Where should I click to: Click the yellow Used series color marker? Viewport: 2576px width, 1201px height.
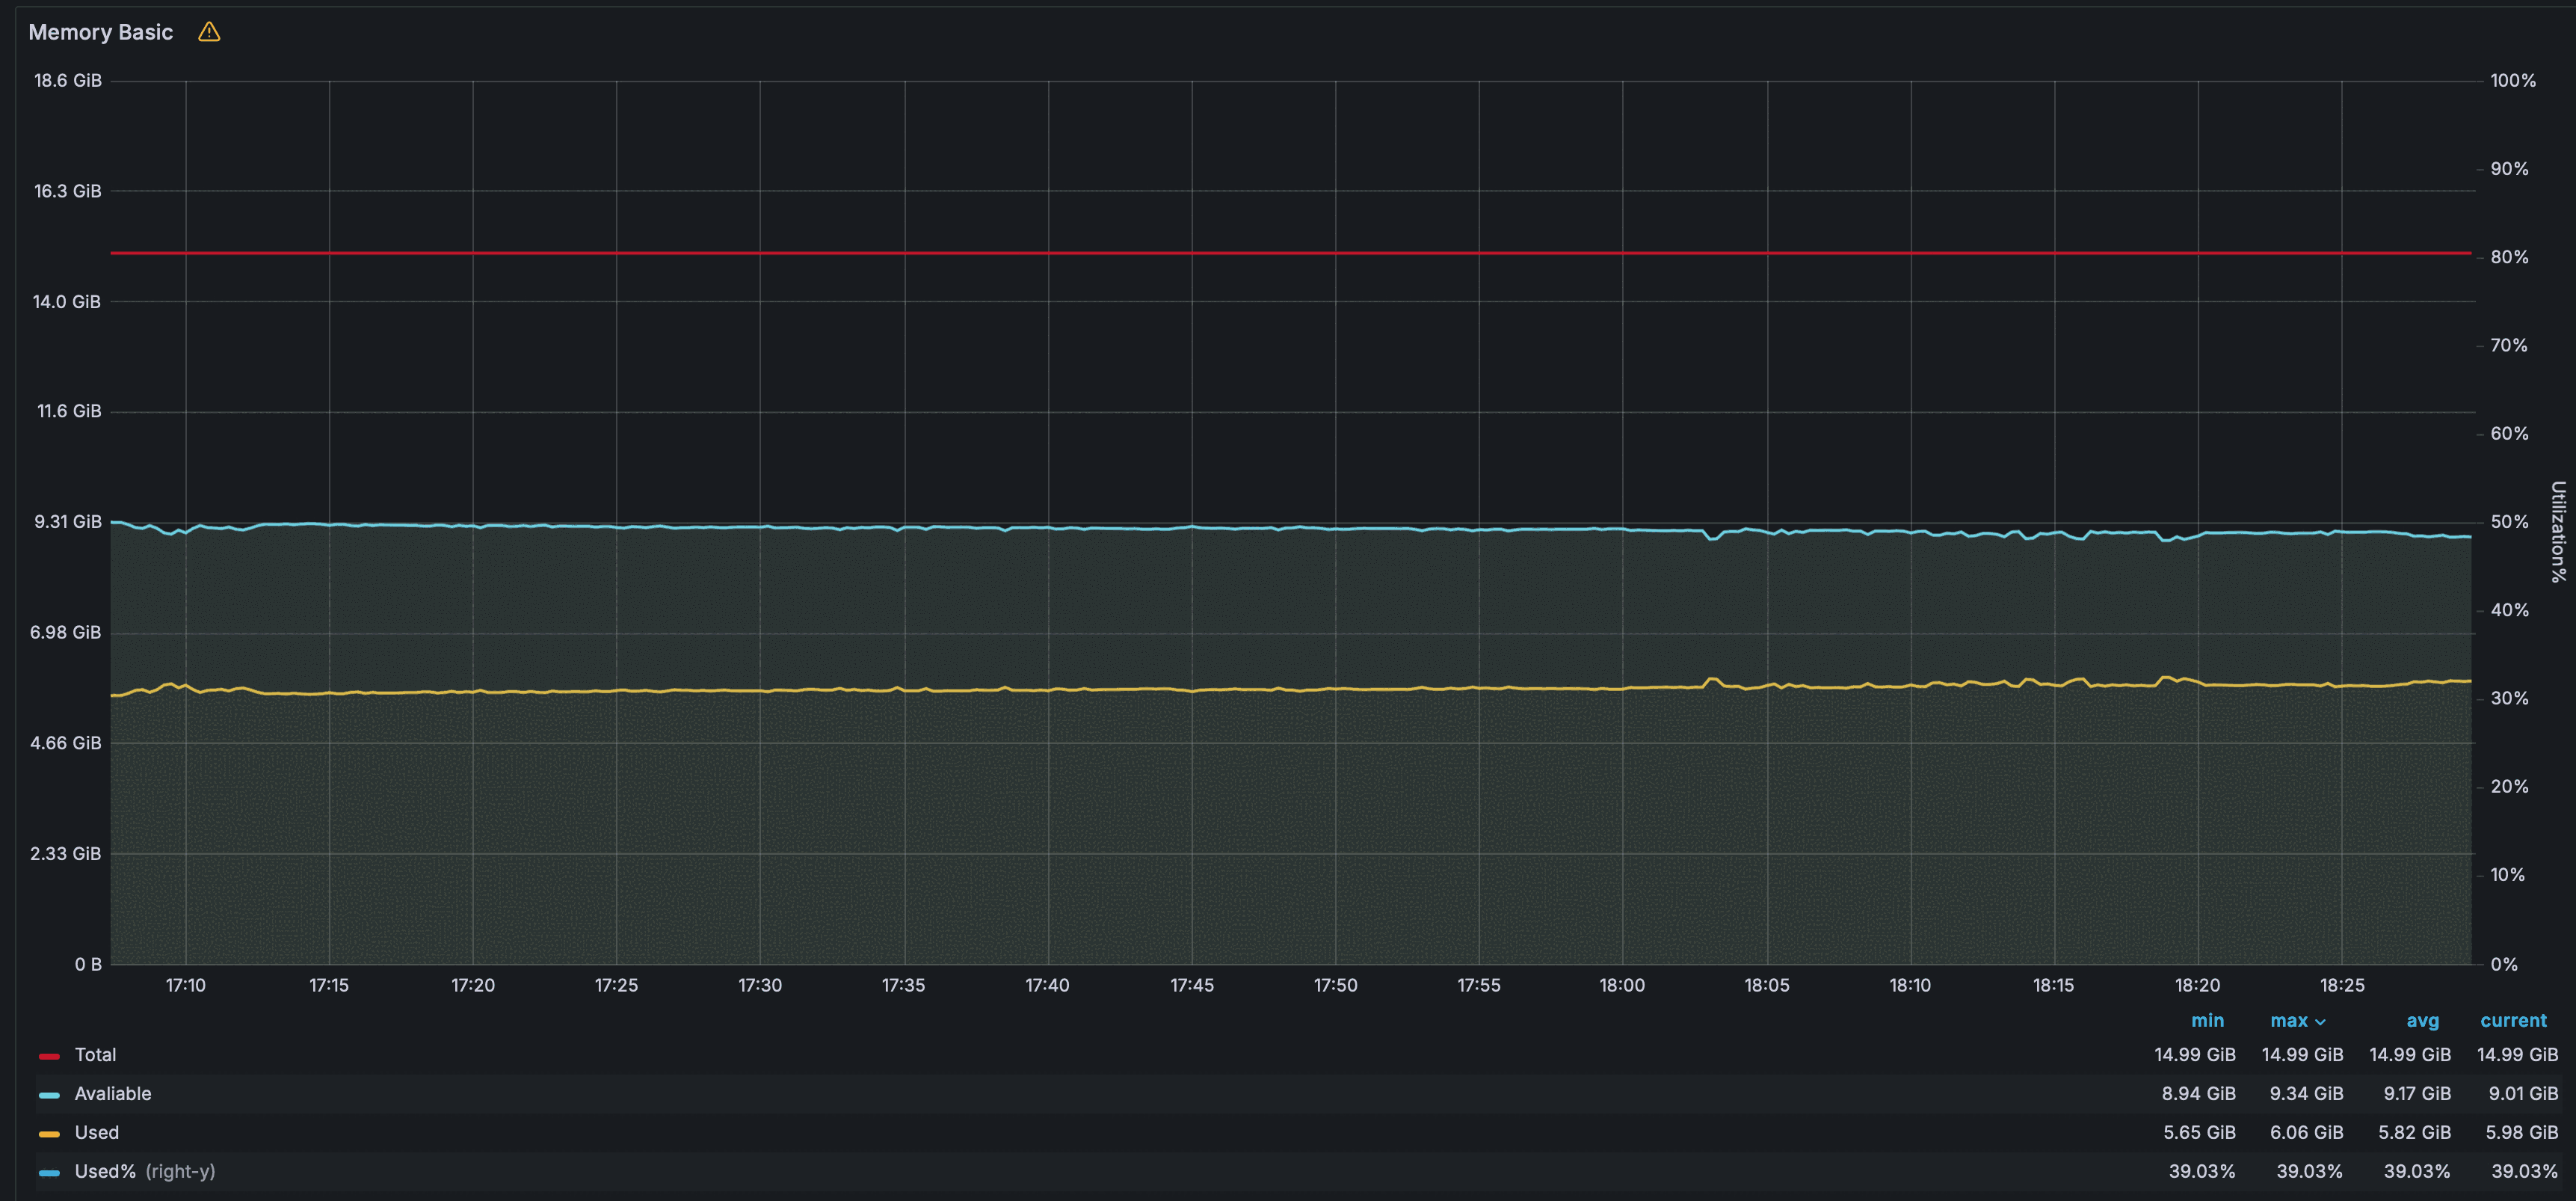point(49,1134)
